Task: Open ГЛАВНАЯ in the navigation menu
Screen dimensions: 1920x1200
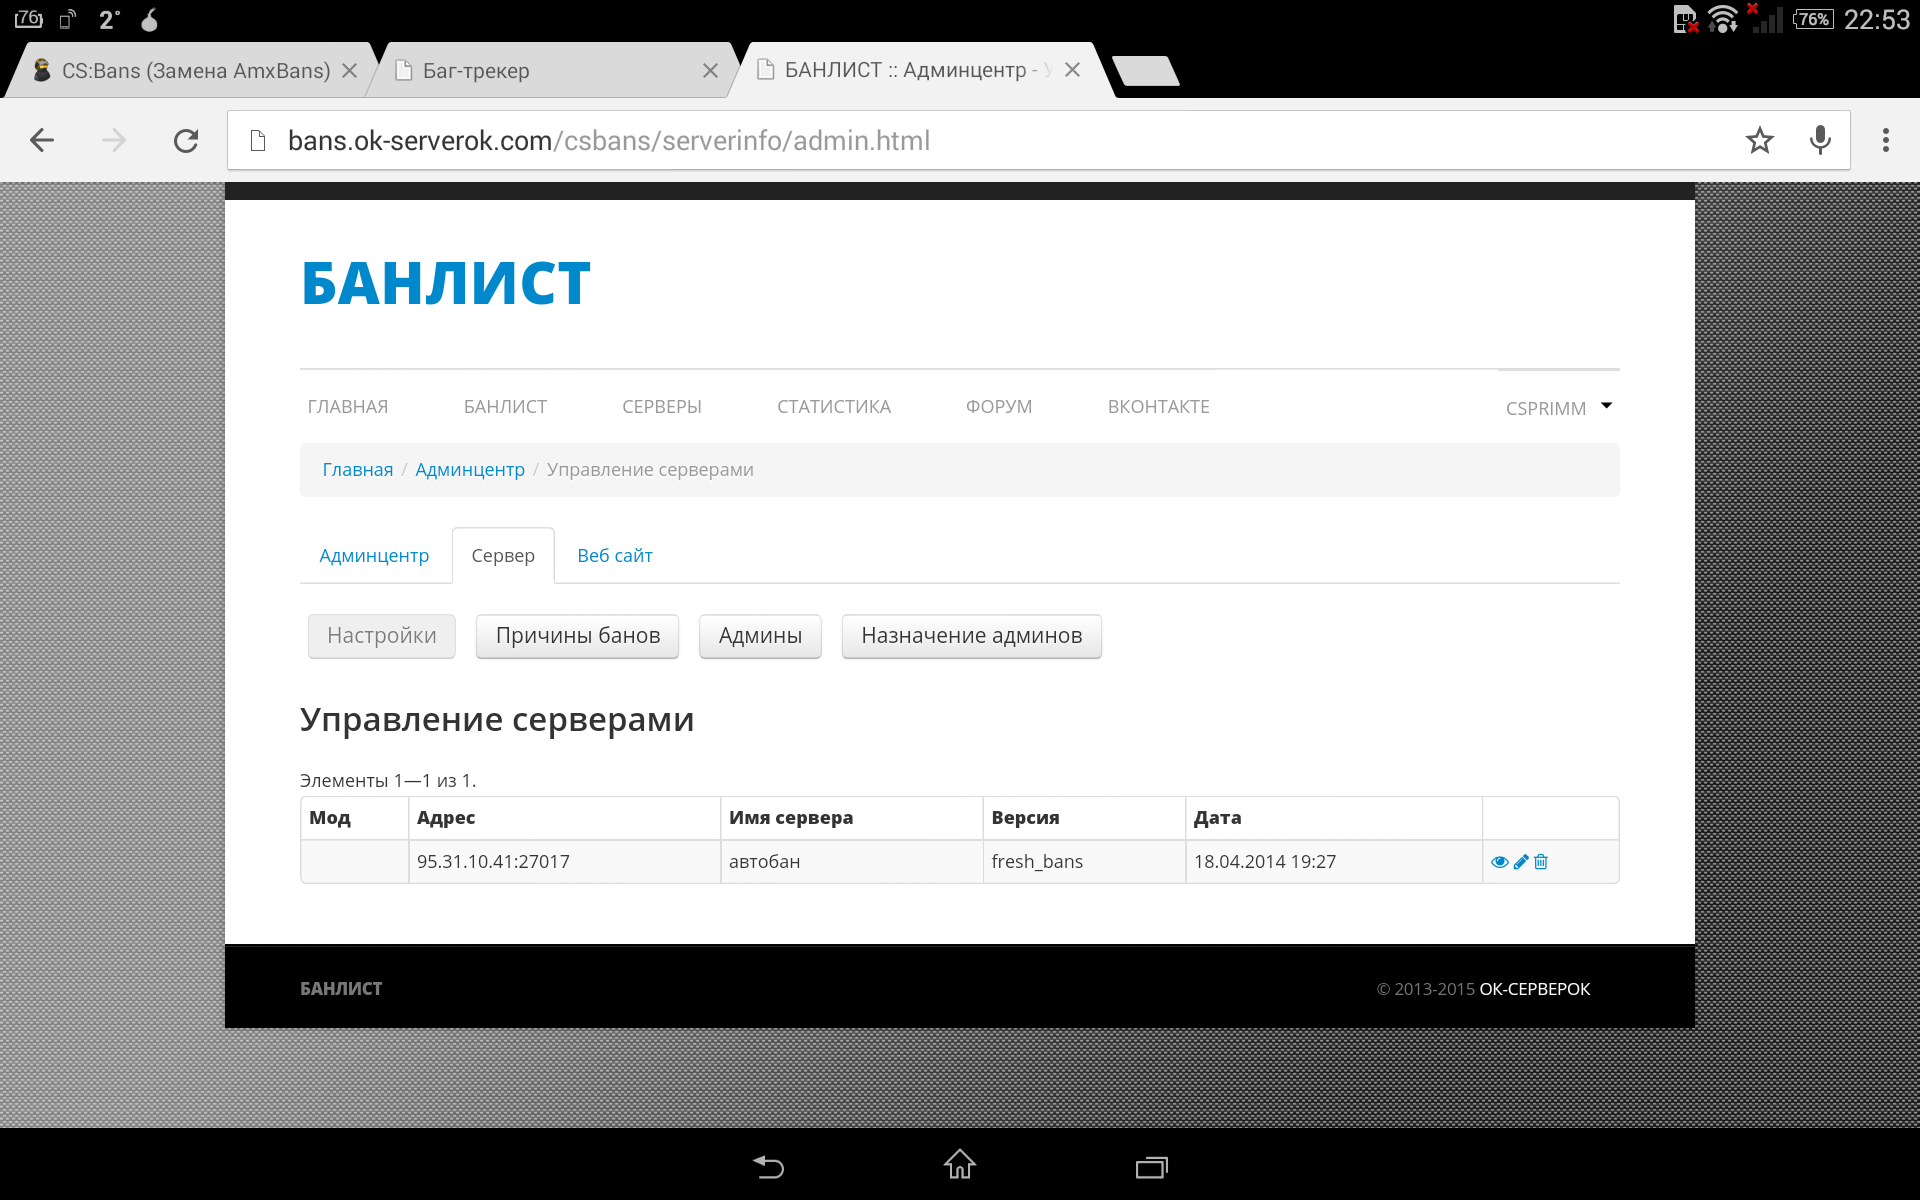Action: pyautogui.click(x=348, y=407)
